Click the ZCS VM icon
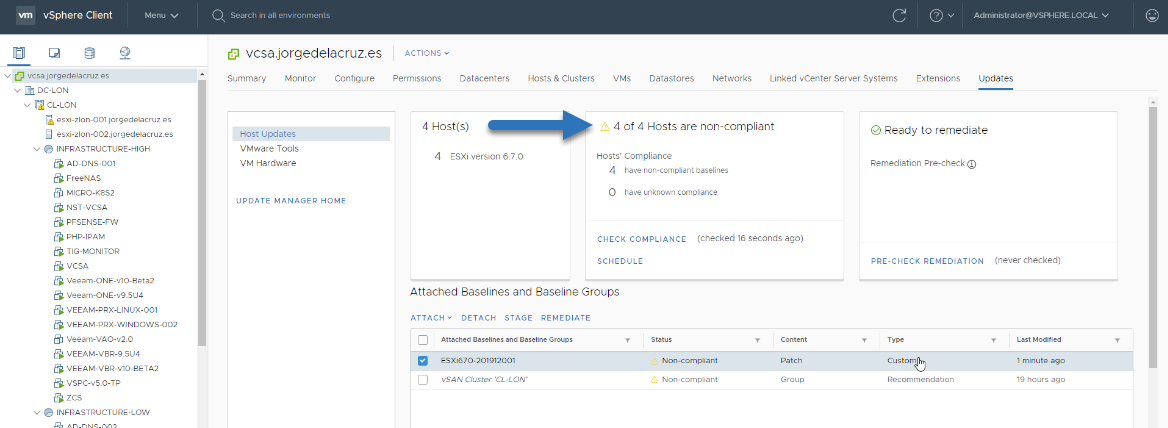 [x=58, y=397]
